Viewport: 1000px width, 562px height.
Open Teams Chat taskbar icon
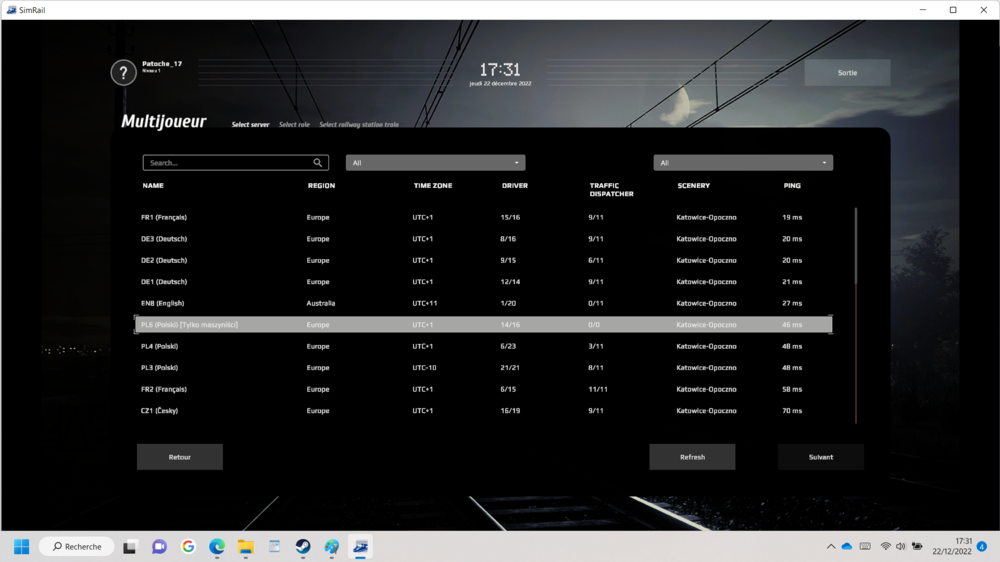tap(159, 547)
